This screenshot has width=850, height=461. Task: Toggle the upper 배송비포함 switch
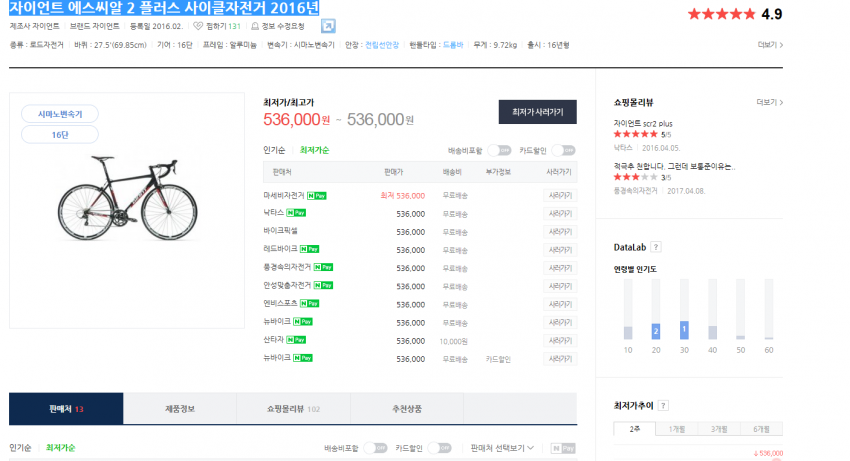click(499, 150)
